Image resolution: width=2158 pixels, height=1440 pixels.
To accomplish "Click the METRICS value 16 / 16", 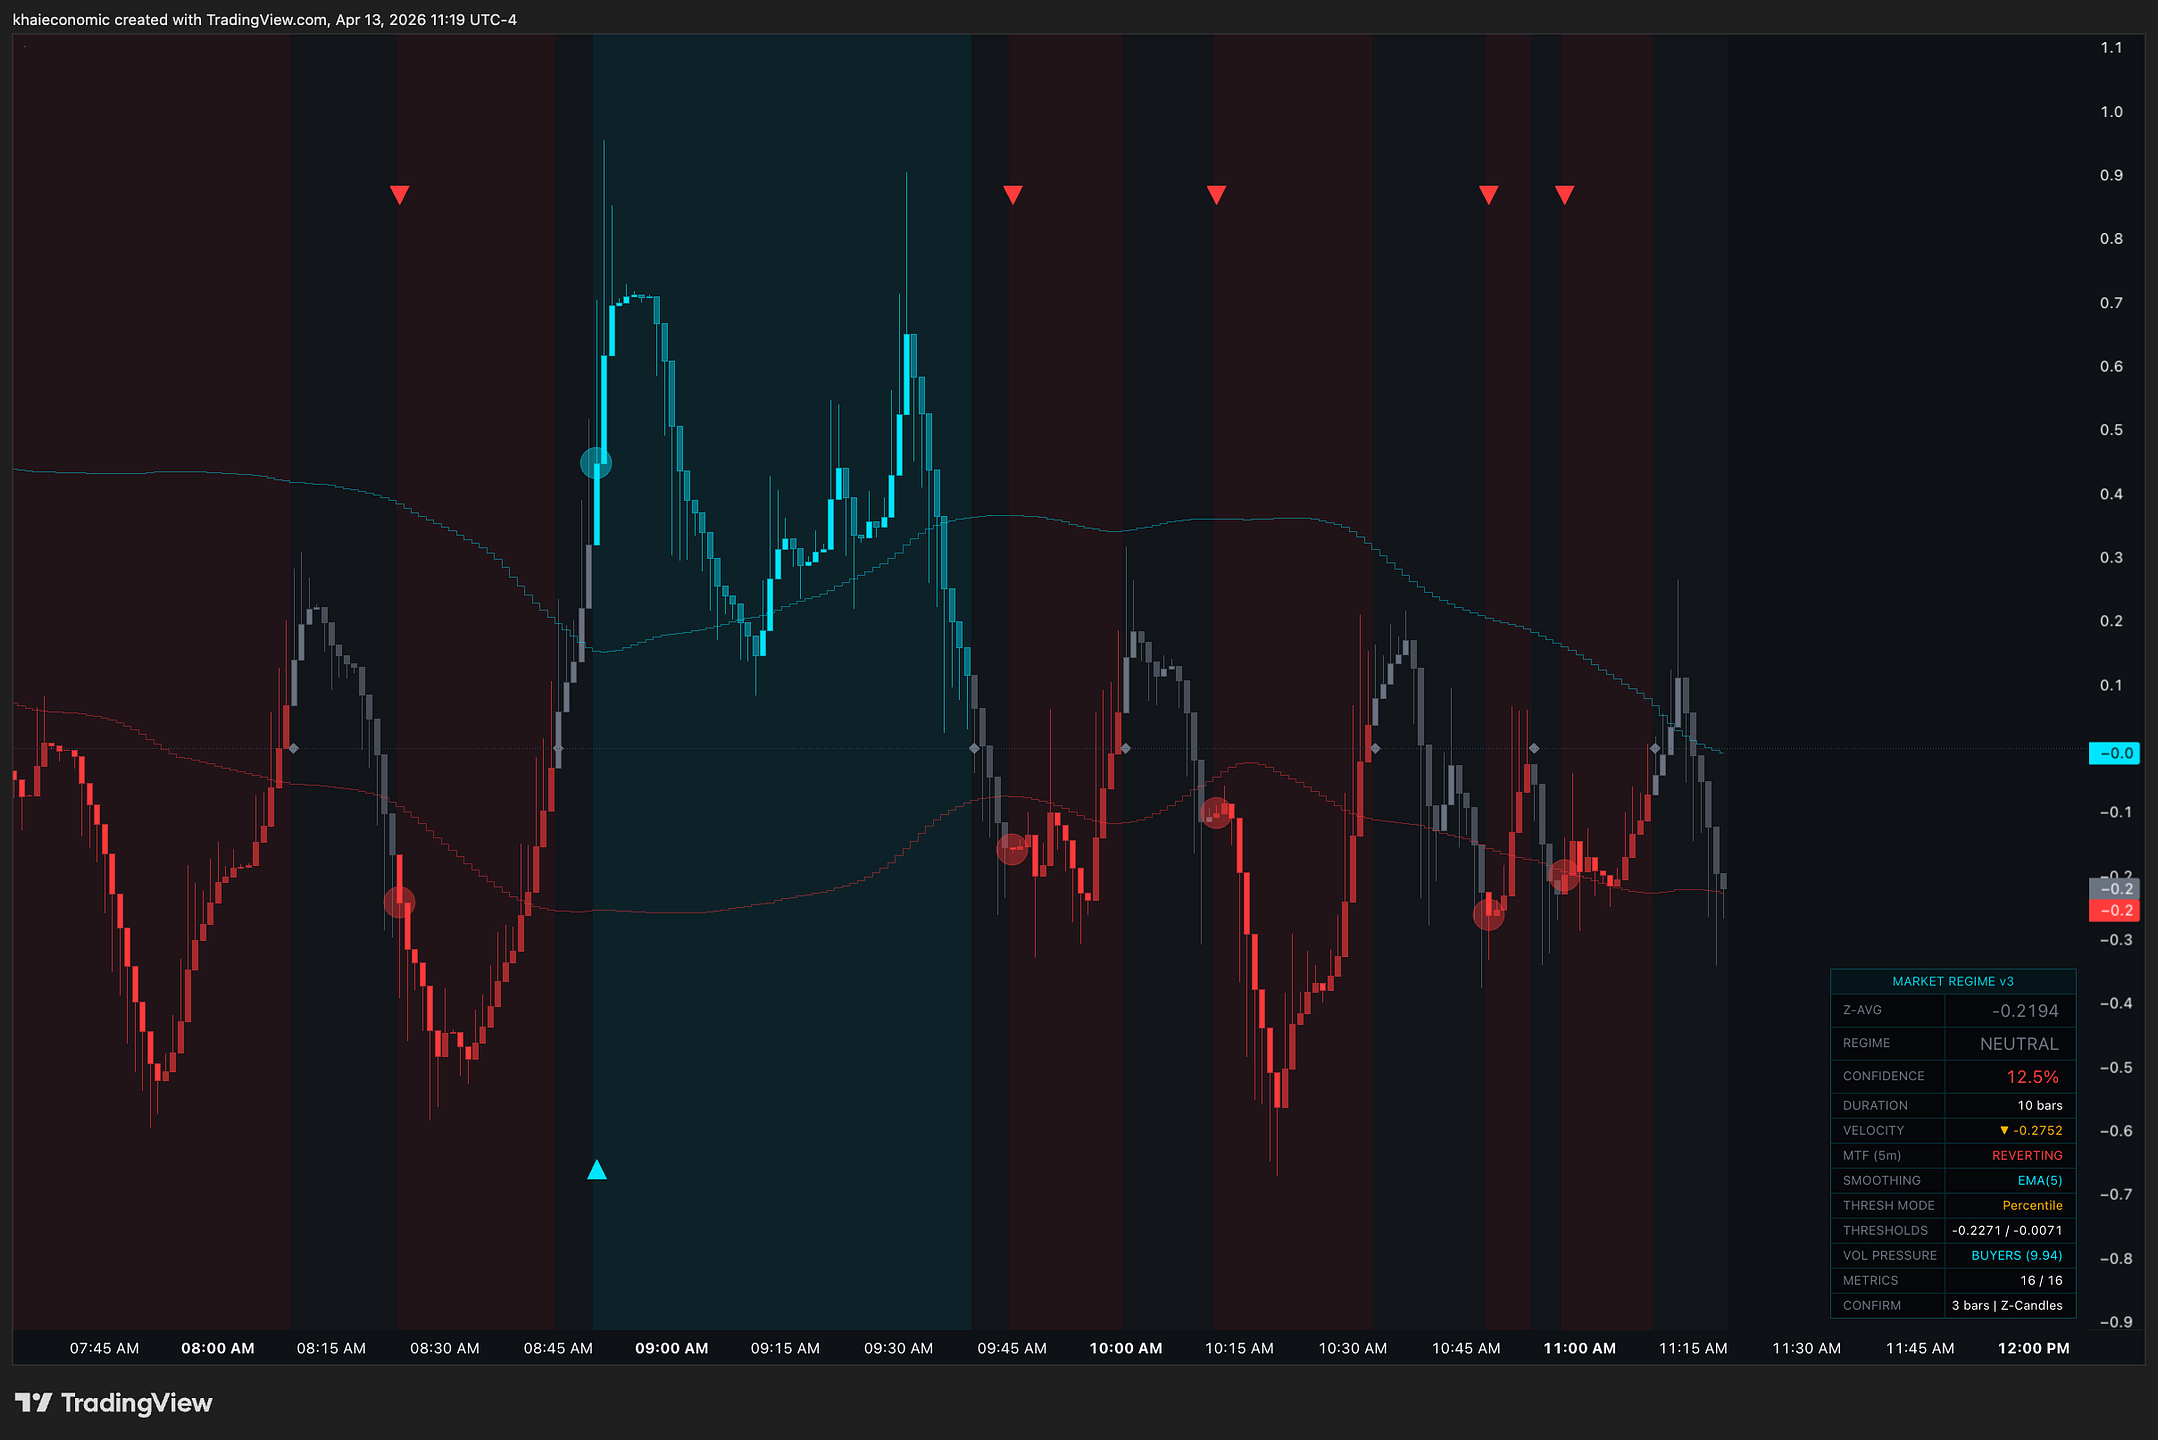I will (2041, 1281).
